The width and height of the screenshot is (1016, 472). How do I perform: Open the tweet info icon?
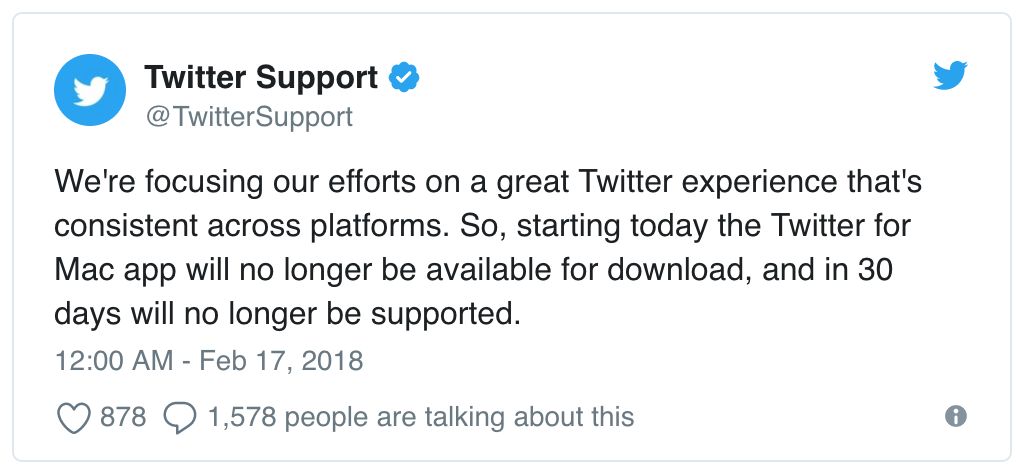956,416
